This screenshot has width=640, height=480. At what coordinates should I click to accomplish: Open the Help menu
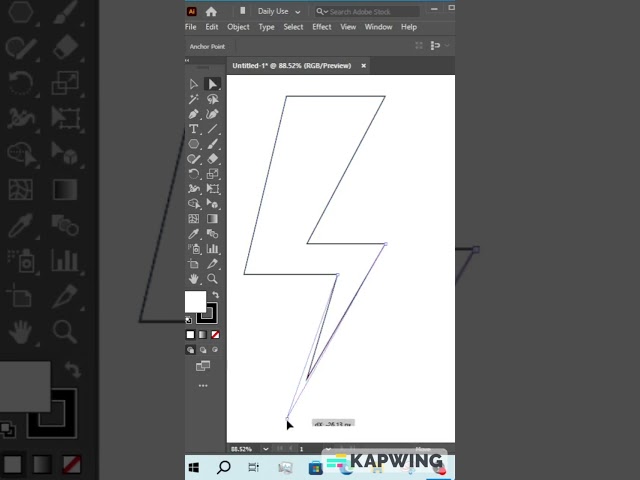tap(409, 27)
